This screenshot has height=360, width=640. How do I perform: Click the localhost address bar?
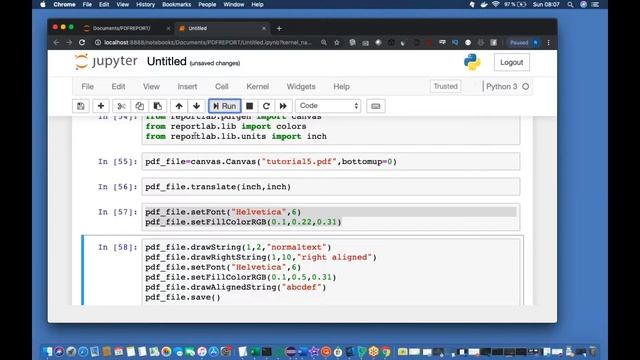pos(207,42)
